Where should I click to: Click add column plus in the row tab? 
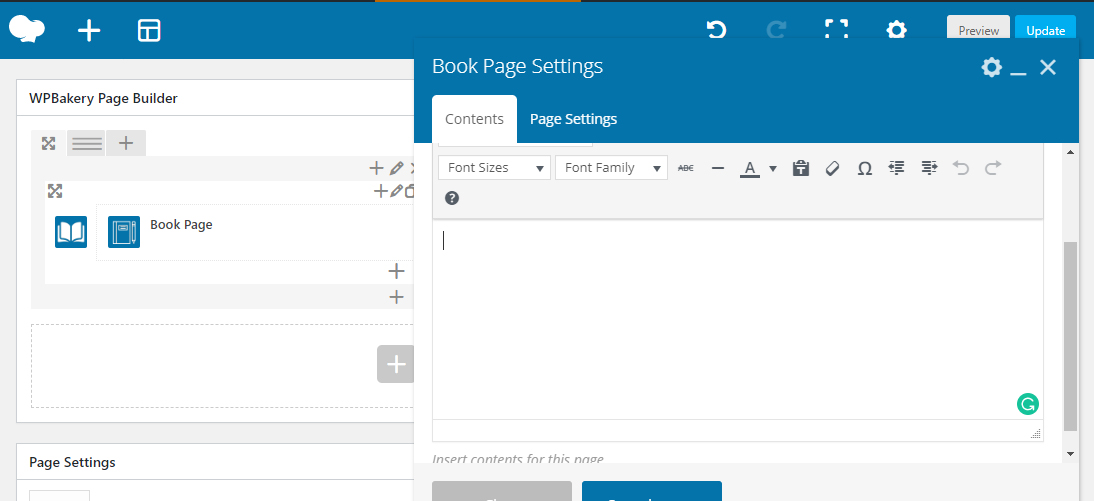point(126,143)
